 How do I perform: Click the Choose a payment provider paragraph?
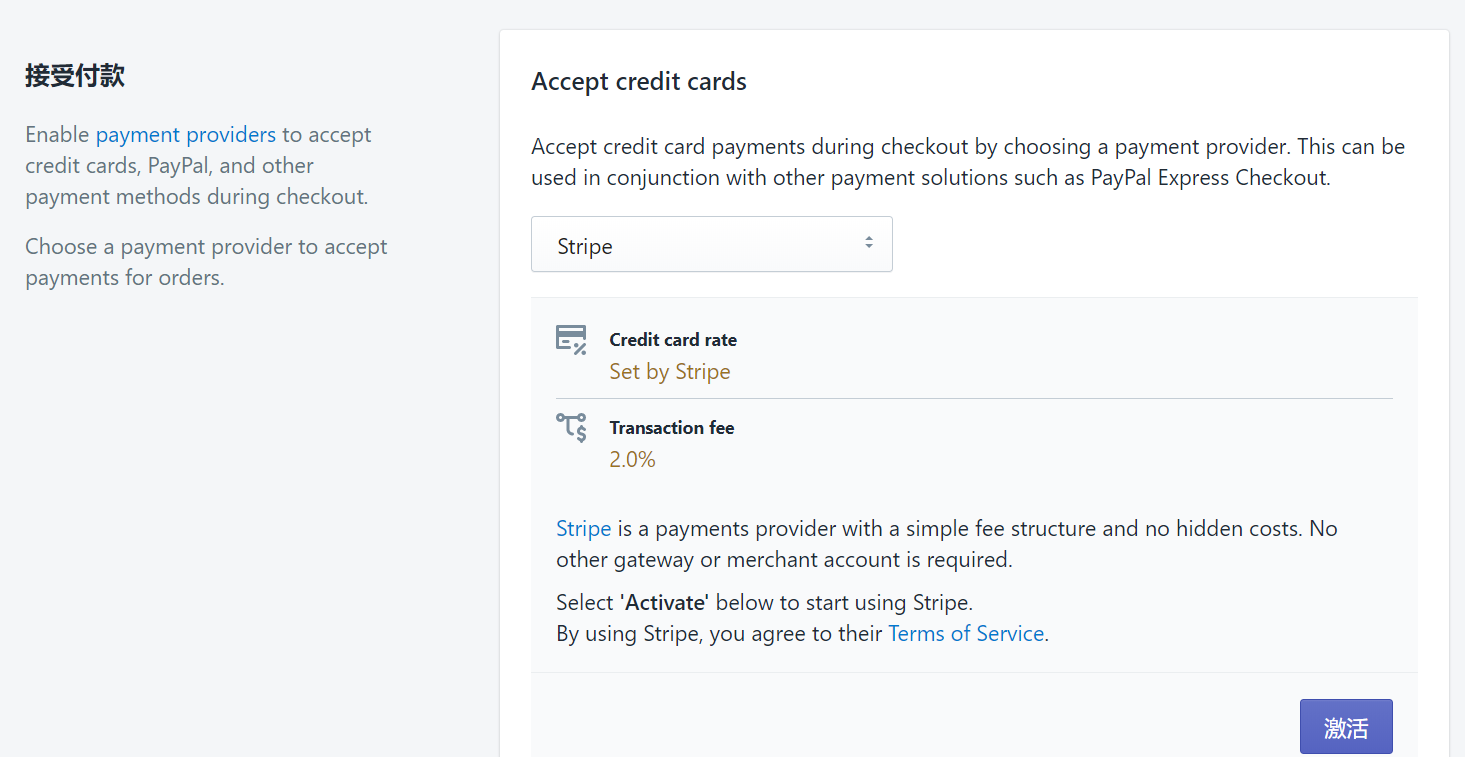point(206,262)
